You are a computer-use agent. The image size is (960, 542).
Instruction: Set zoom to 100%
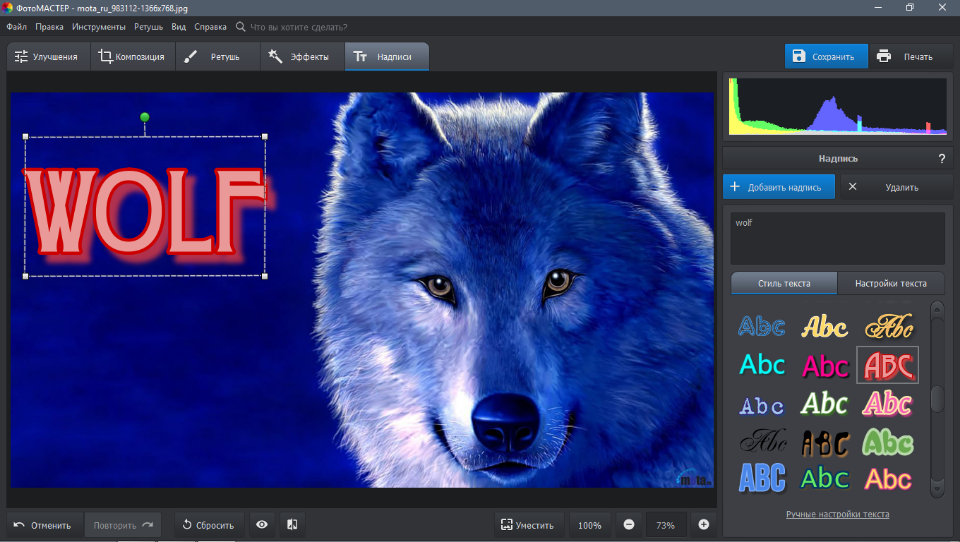point(590,525)
